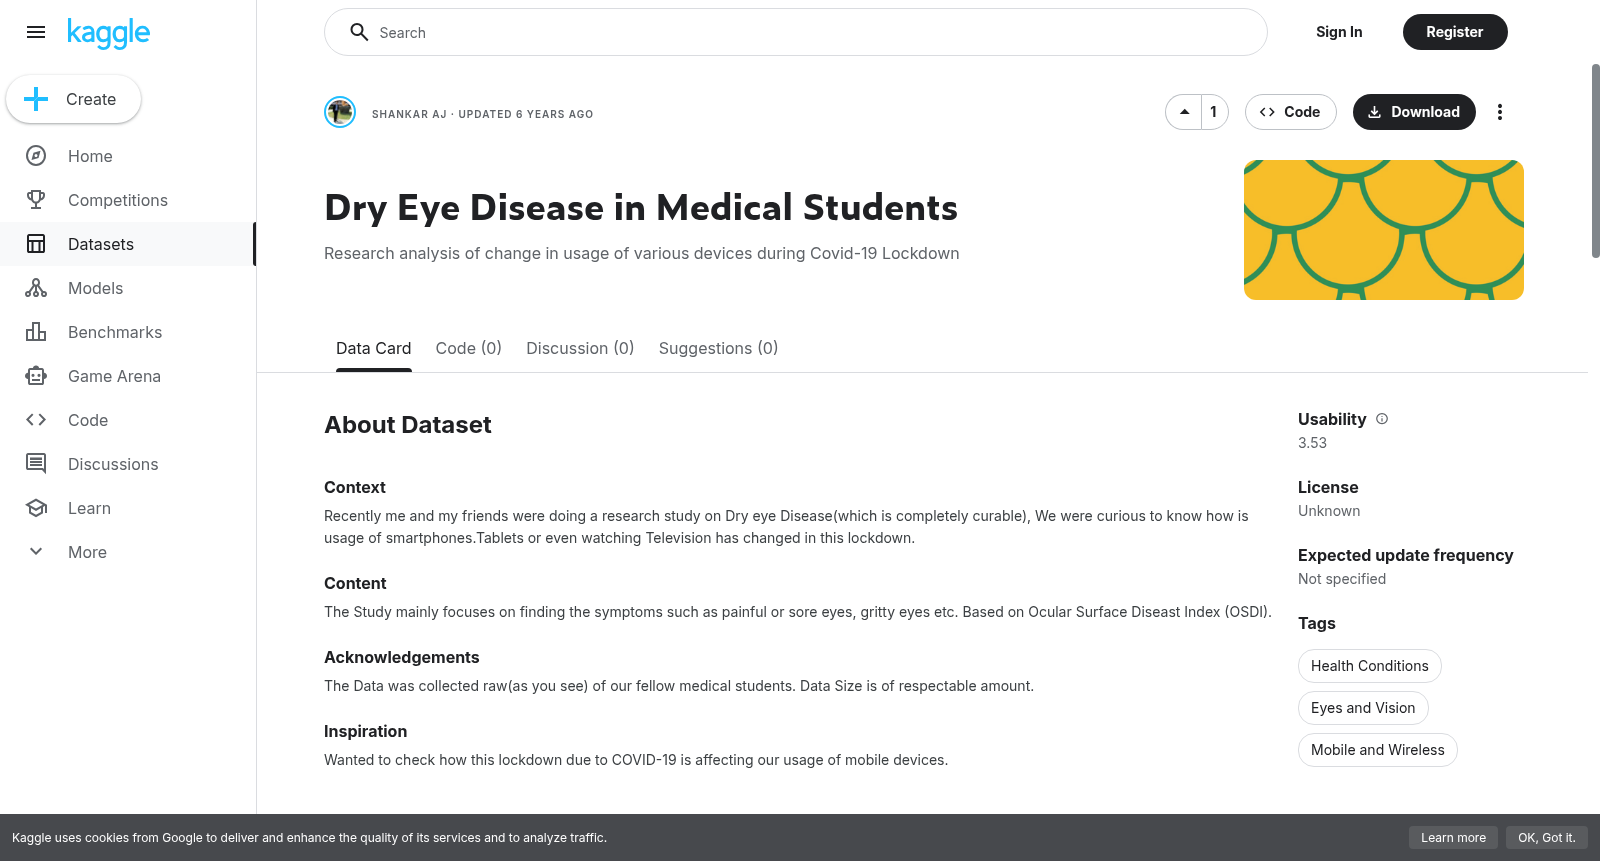Open Competitions in sidebar

coord(128,200)
